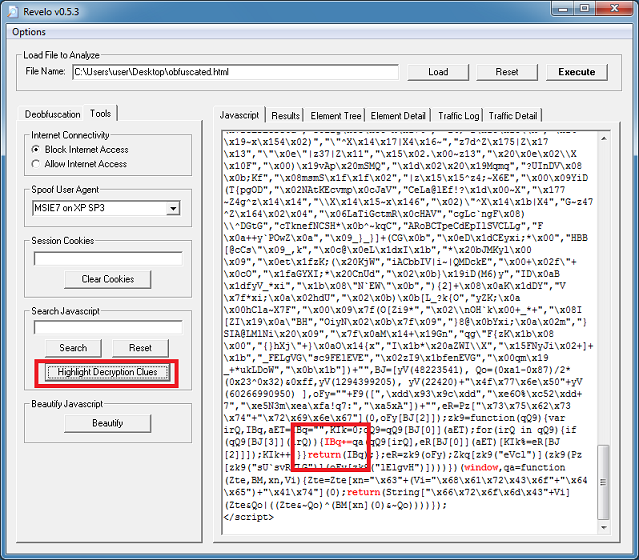639x560 pixels.
Task: Click the Beautify button
Action: coord(108,423)
